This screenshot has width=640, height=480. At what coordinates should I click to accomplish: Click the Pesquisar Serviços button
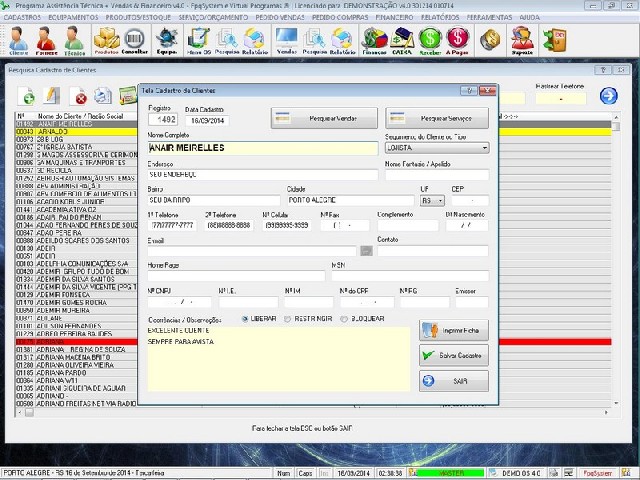pos(437,118)
